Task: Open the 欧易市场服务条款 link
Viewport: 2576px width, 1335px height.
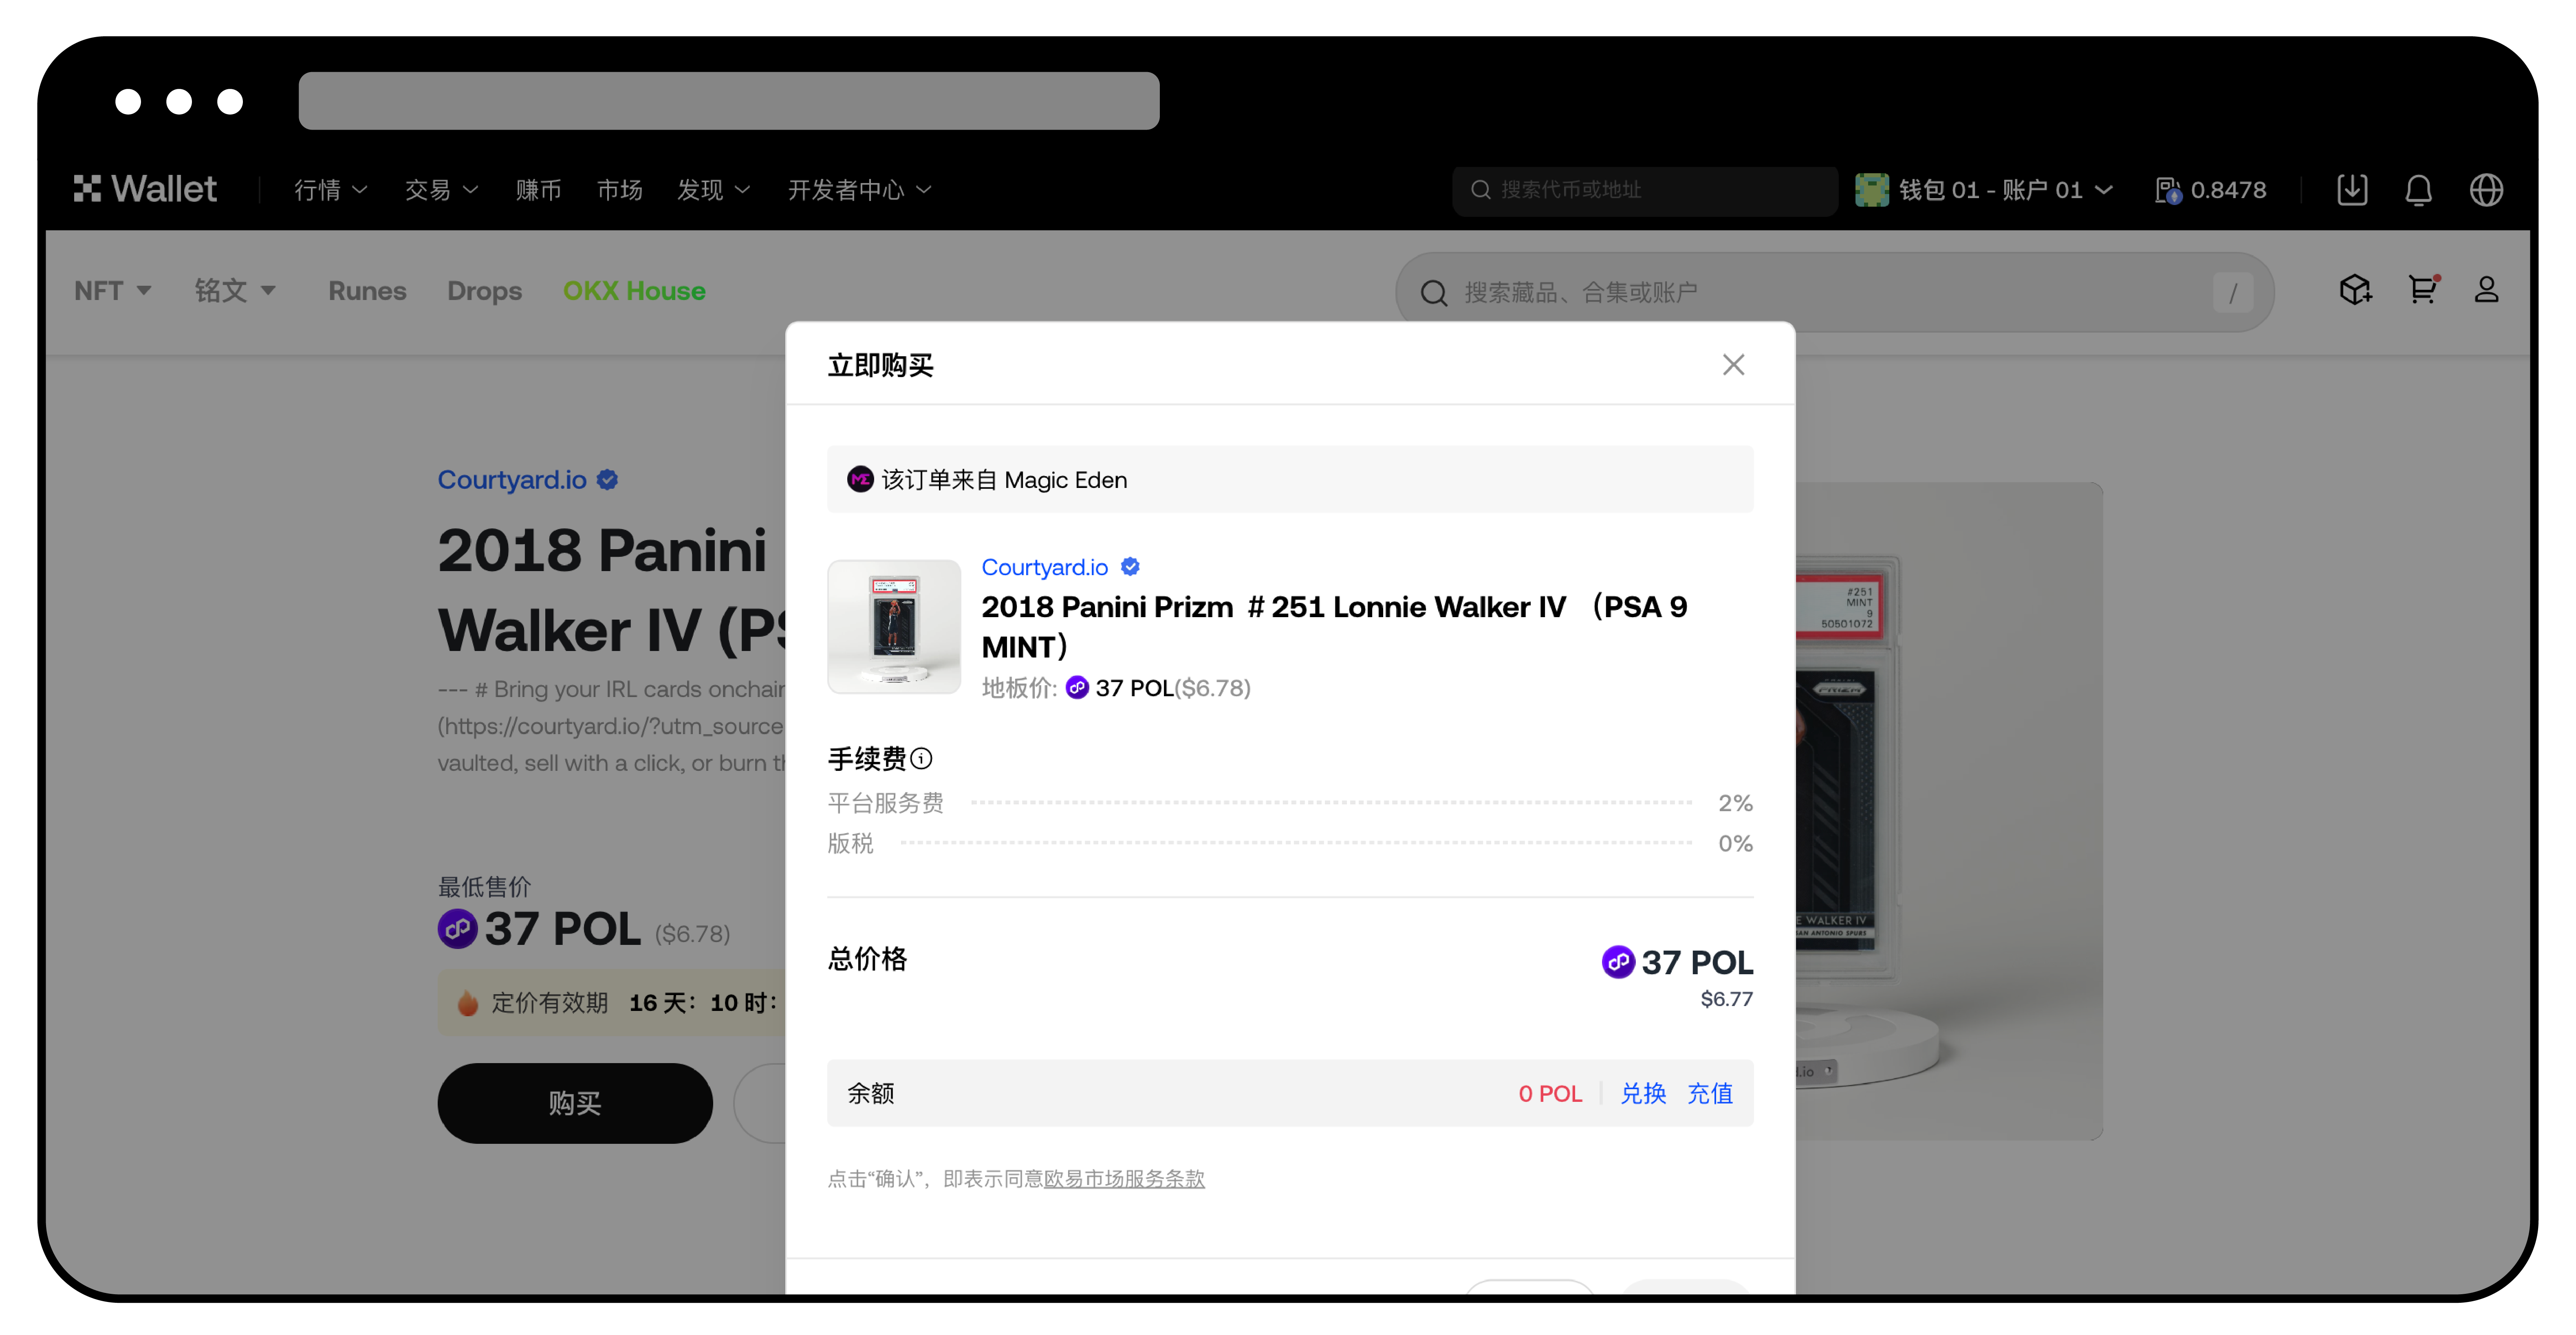Action: 1124,1179
